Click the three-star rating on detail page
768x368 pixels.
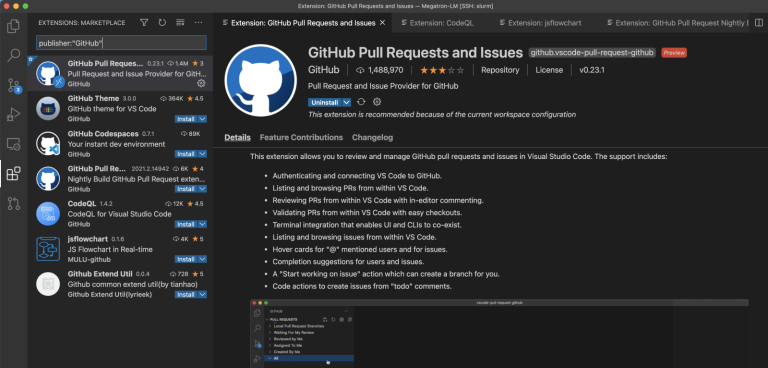(x=442, y=70)
